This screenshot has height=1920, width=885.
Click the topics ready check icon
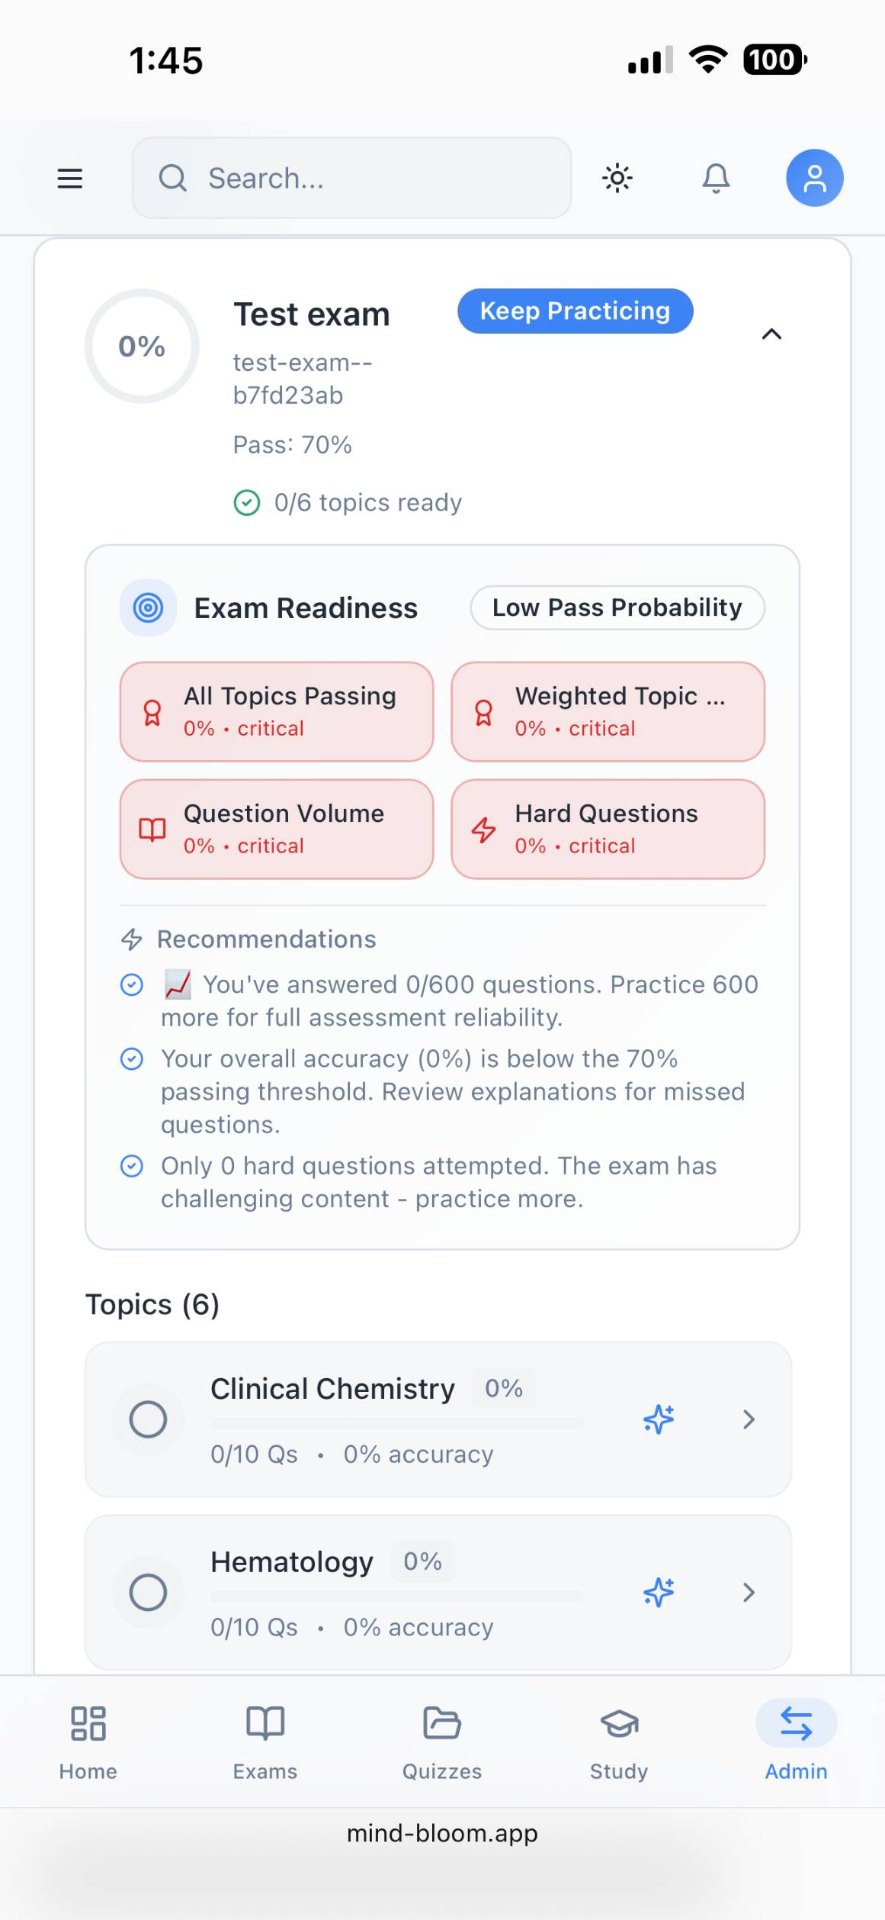coord(247,503)
